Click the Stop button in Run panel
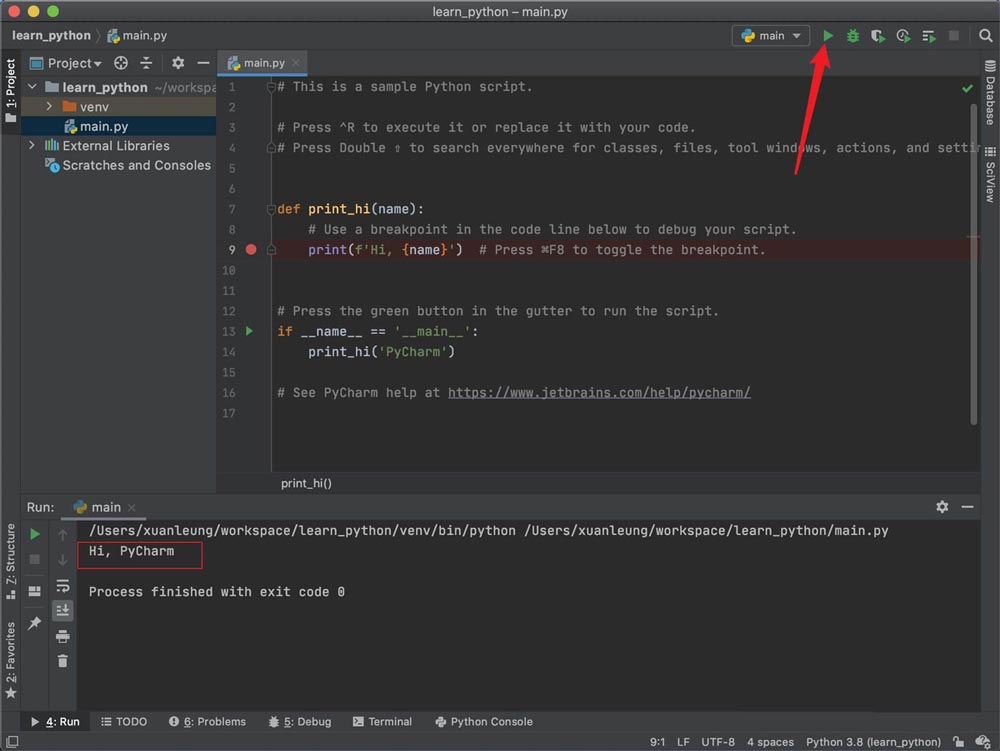 34,559
